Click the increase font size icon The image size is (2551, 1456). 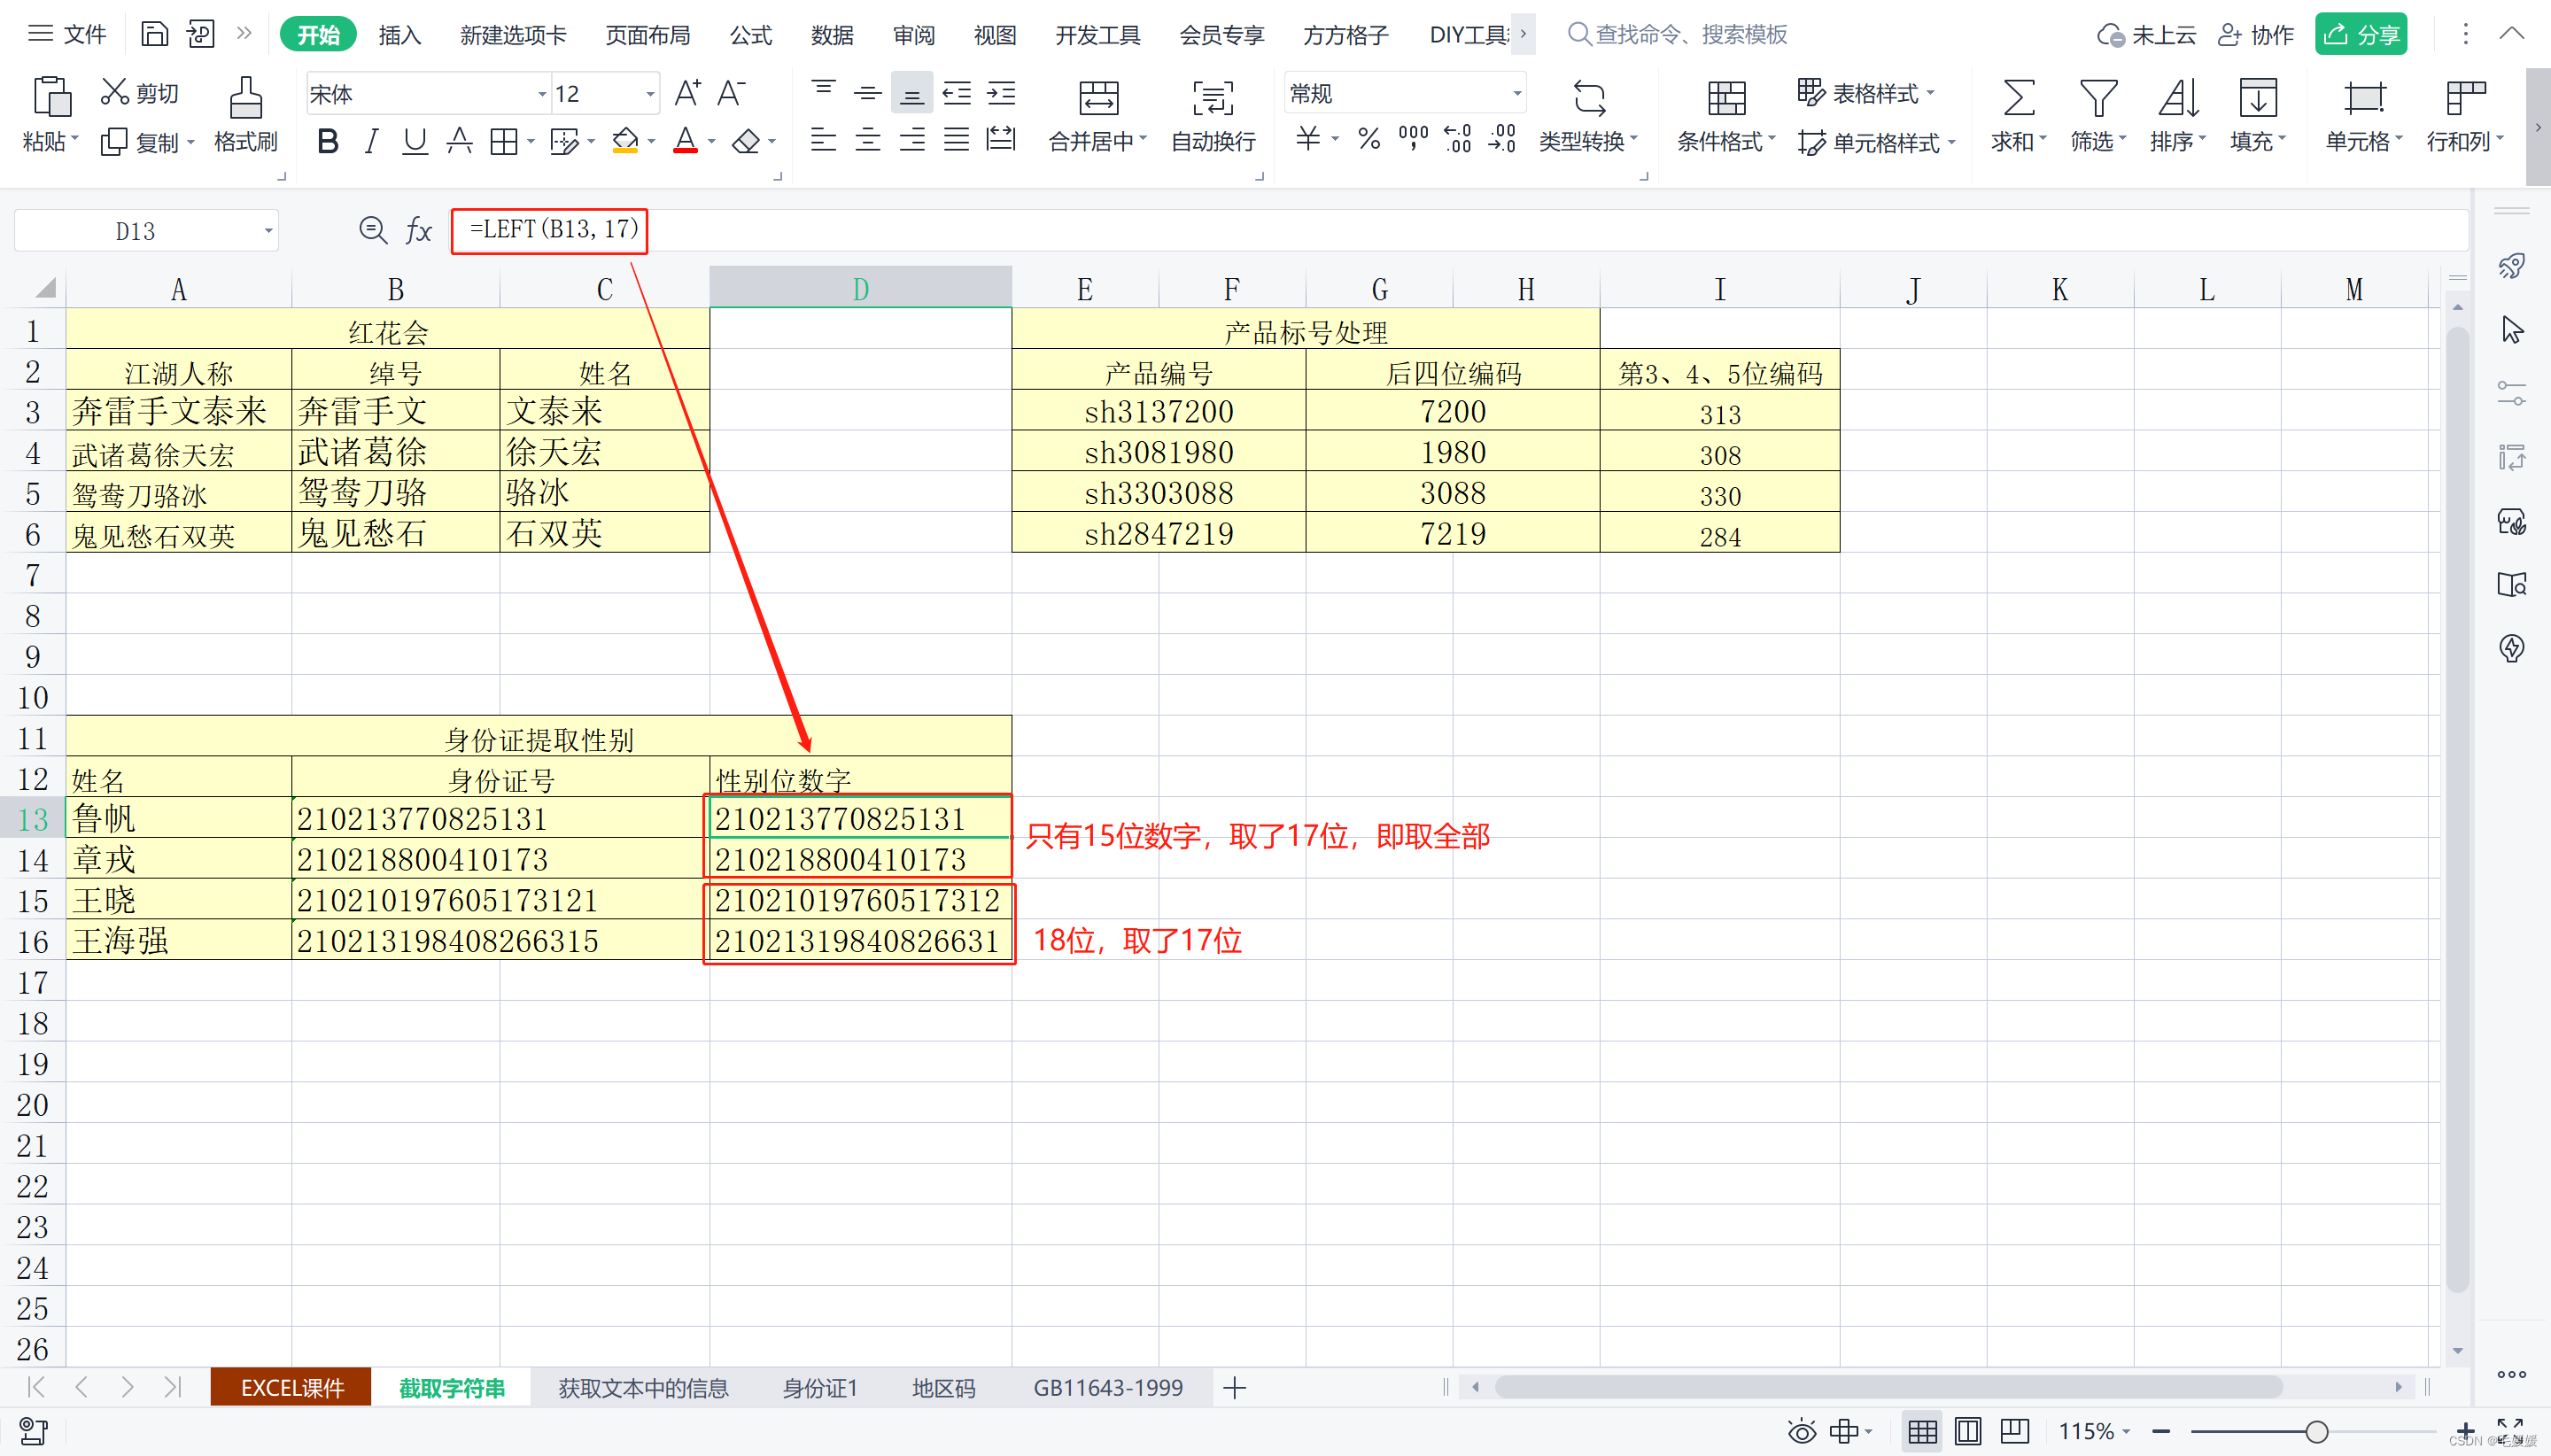(687, 94)
